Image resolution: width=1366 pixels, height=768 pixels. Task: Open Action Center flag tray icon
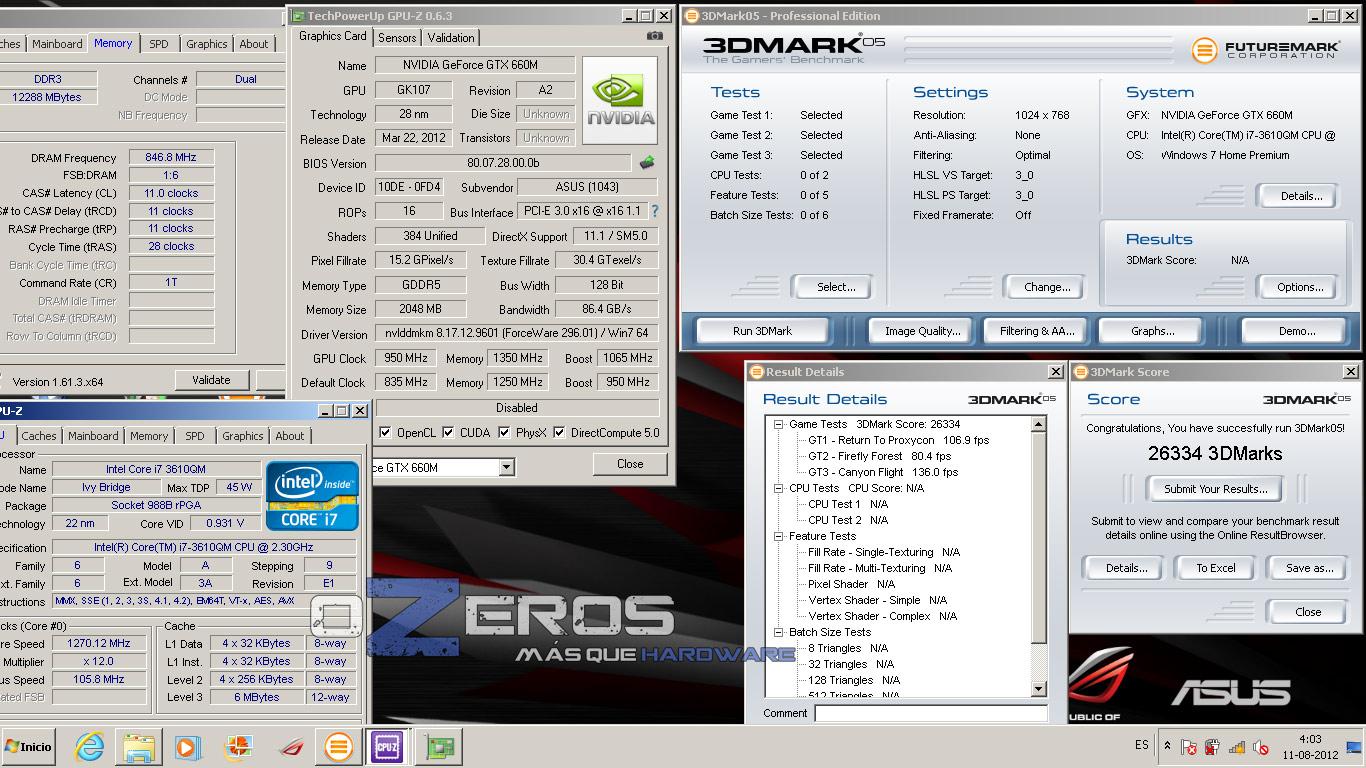pos(1189,747)
